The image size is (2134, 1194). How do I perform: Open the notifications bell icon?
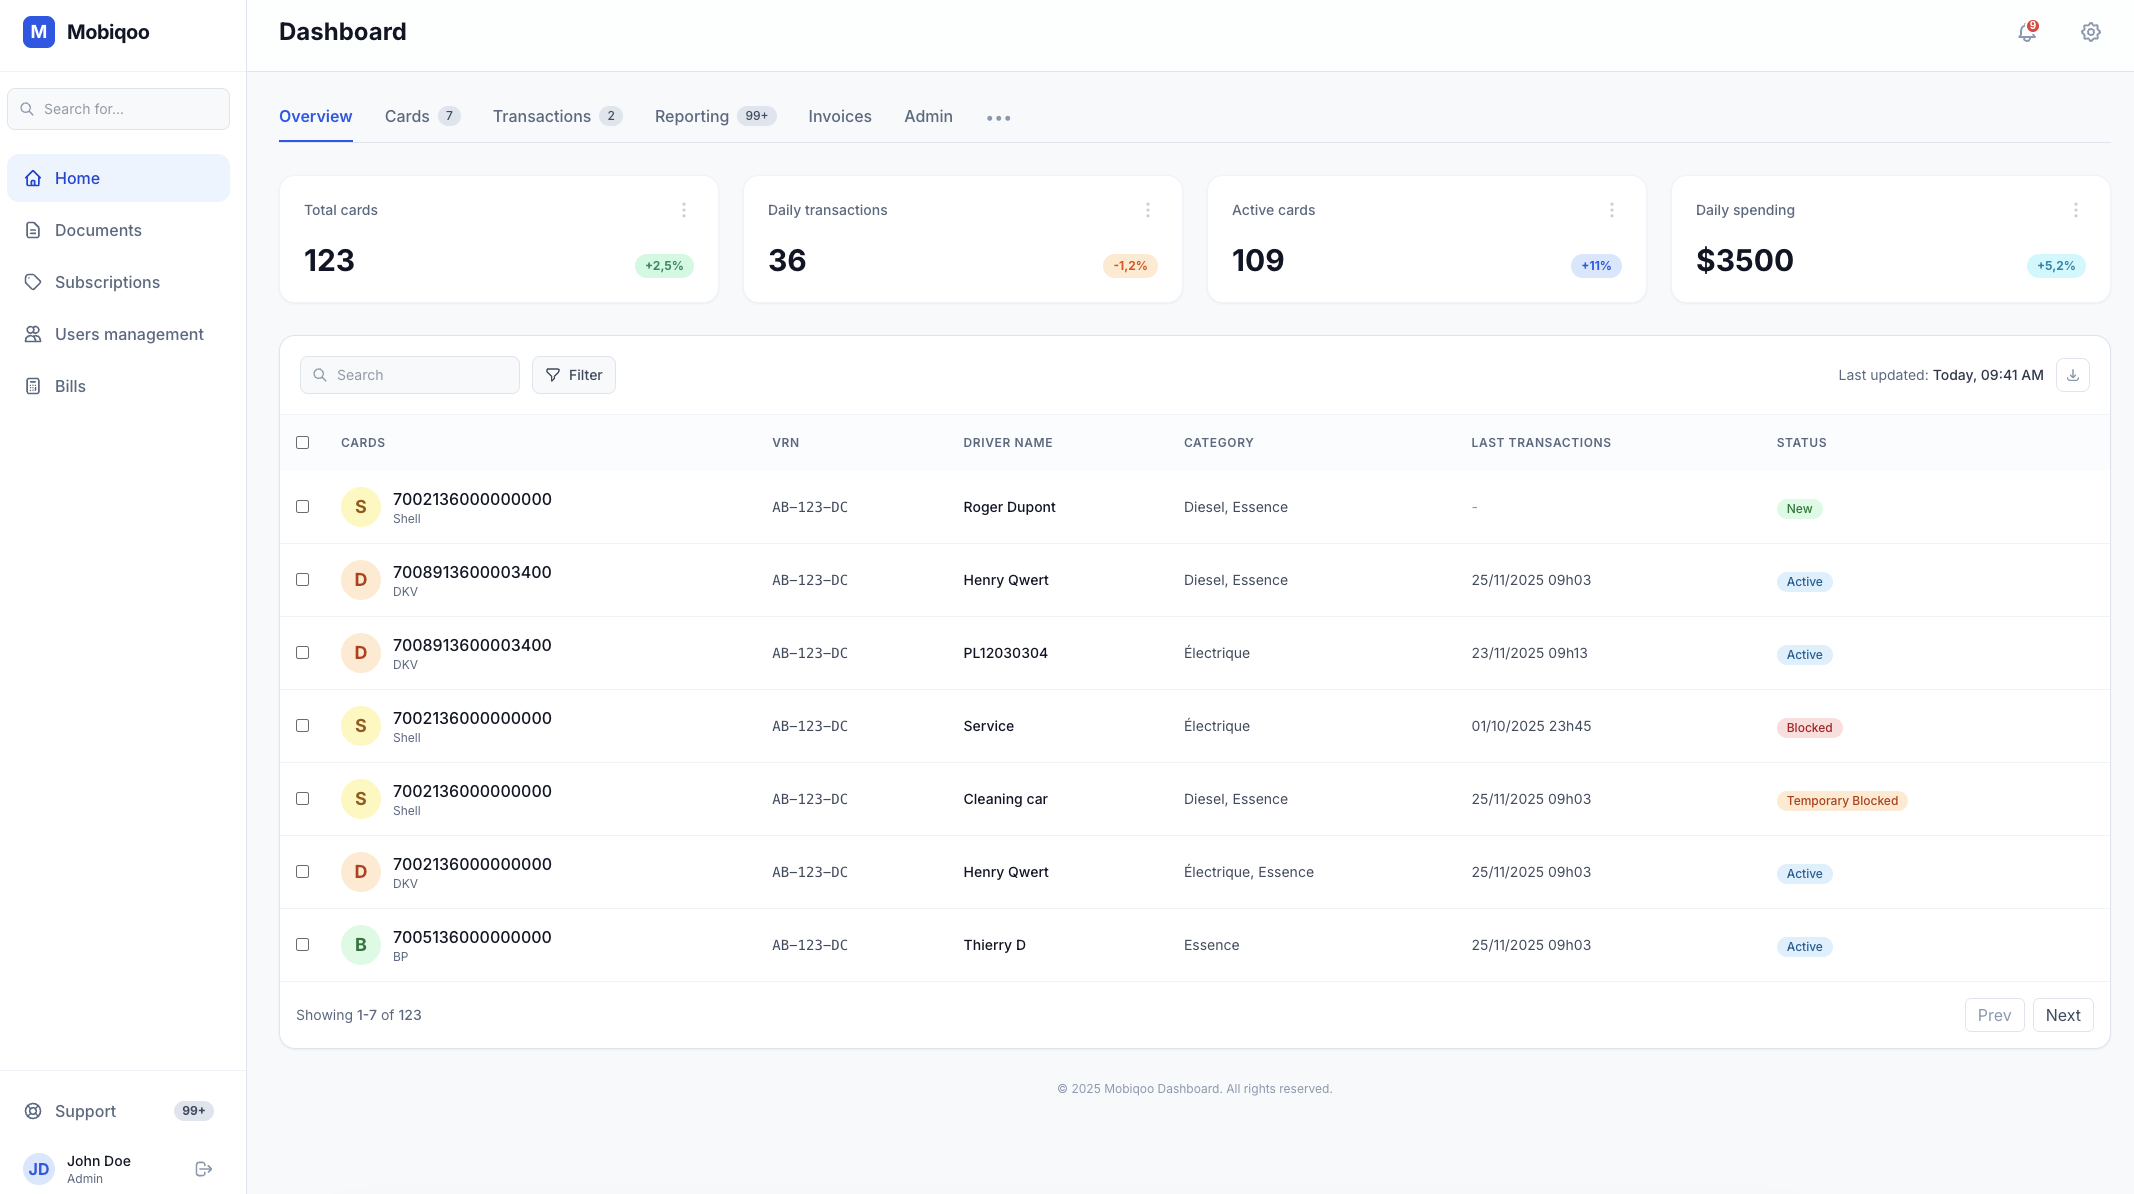[2026, 32]
